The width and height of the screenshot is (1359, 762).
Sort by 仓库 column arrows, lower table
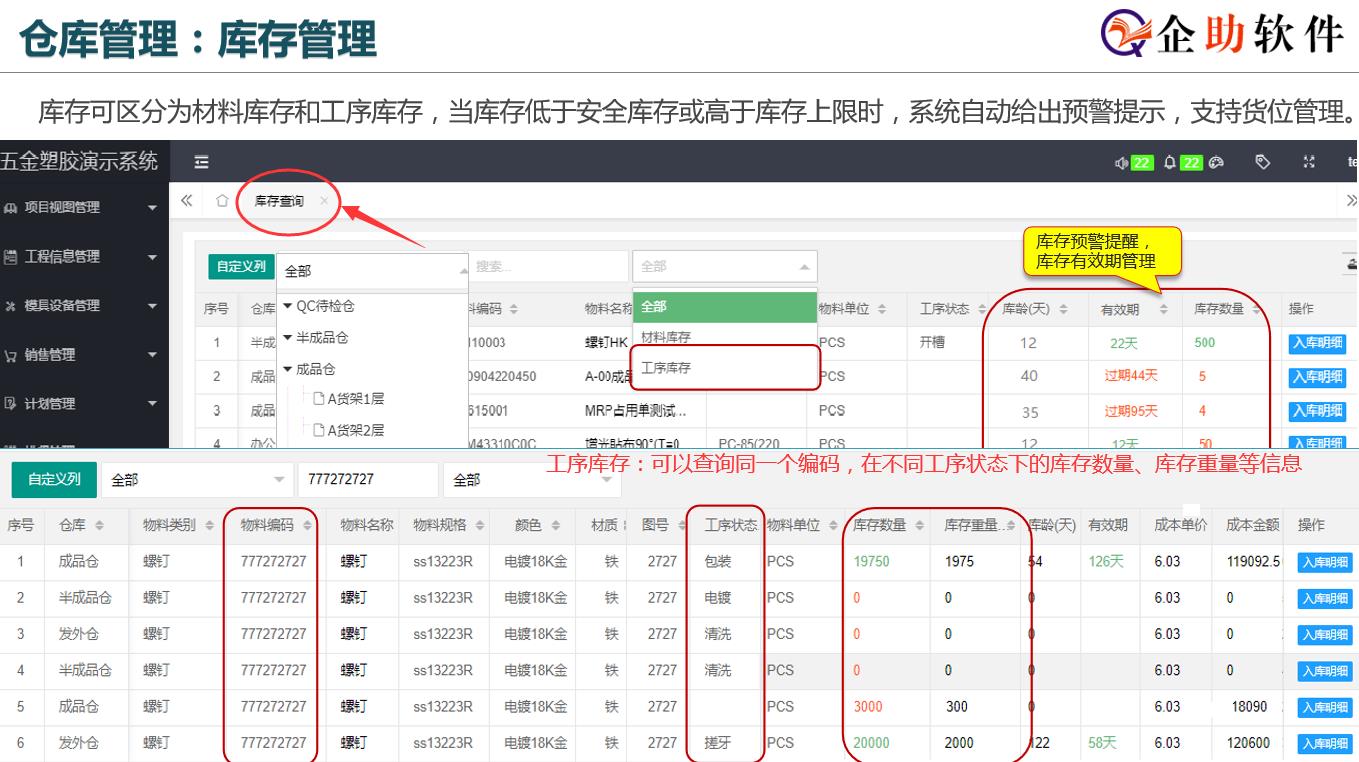[x=98, y=526]
